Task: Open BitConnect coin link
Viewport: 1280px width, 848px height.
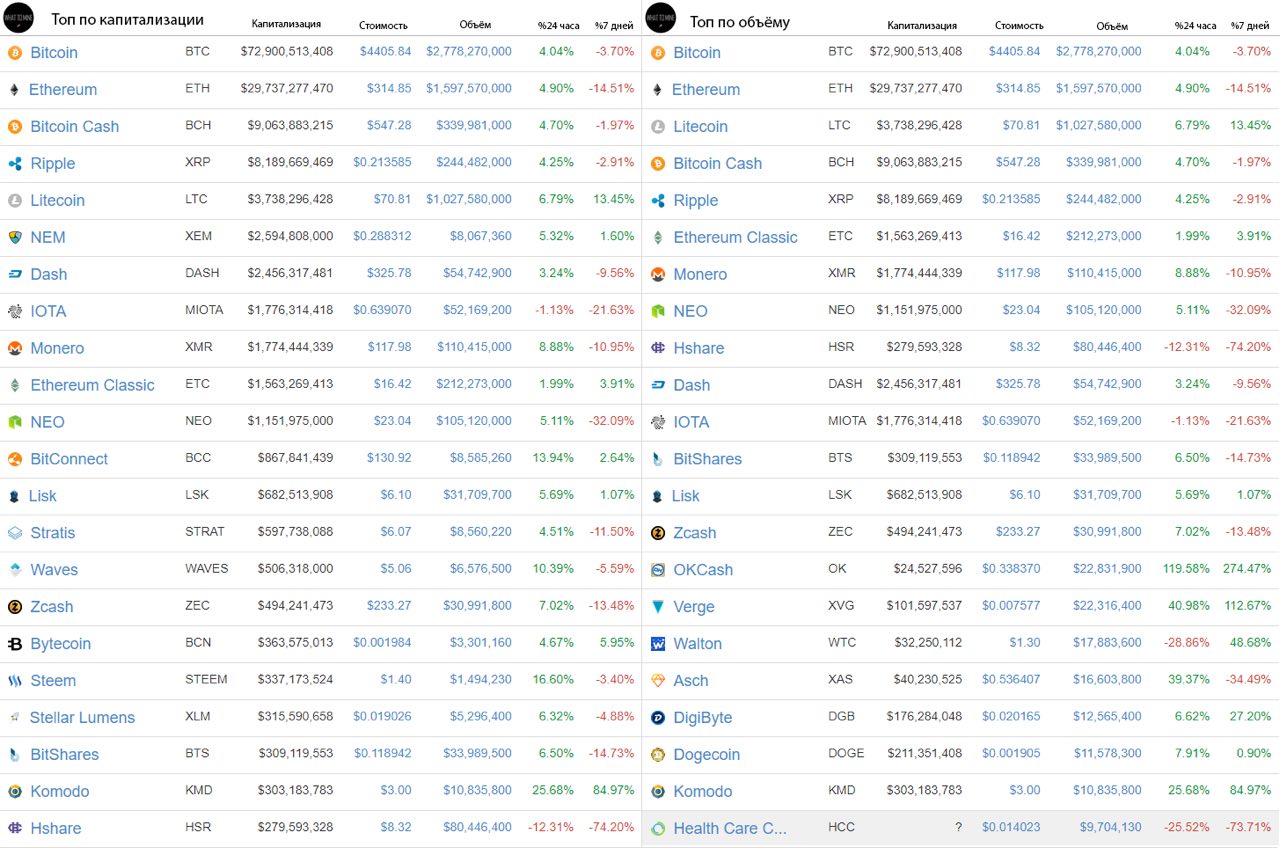Action: pyautogui.click(x=69, y=459)
